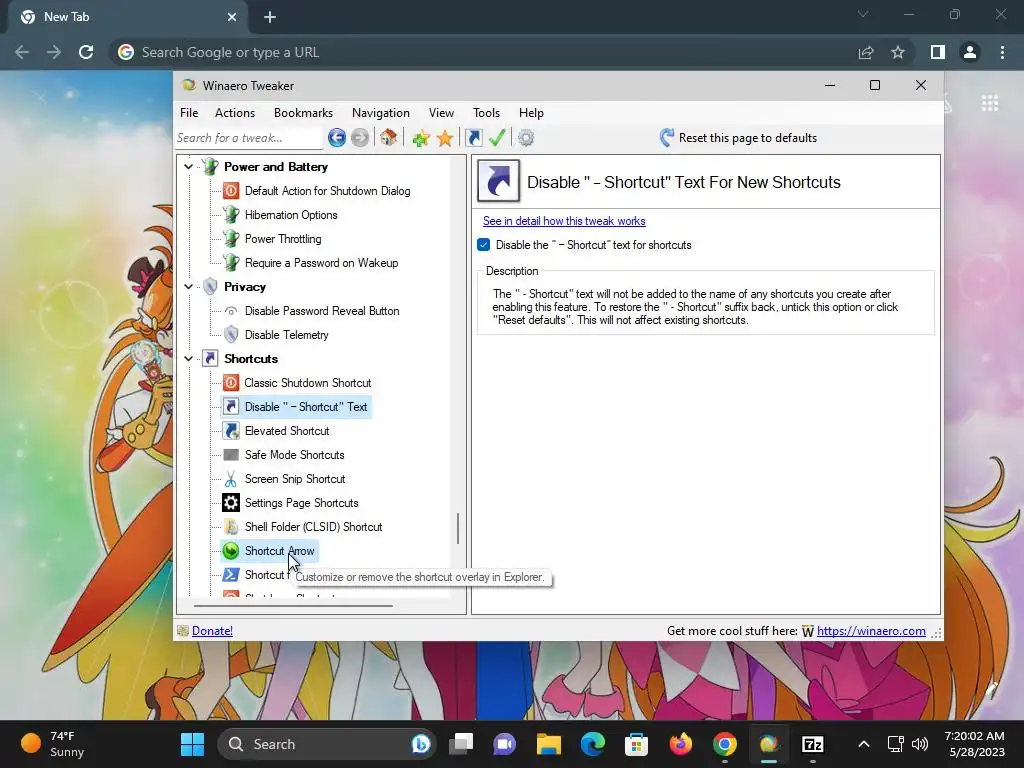1024x768 pixels.
Task: Open bookmarks with the gold star icon
Action: click(x=445, y=138)
